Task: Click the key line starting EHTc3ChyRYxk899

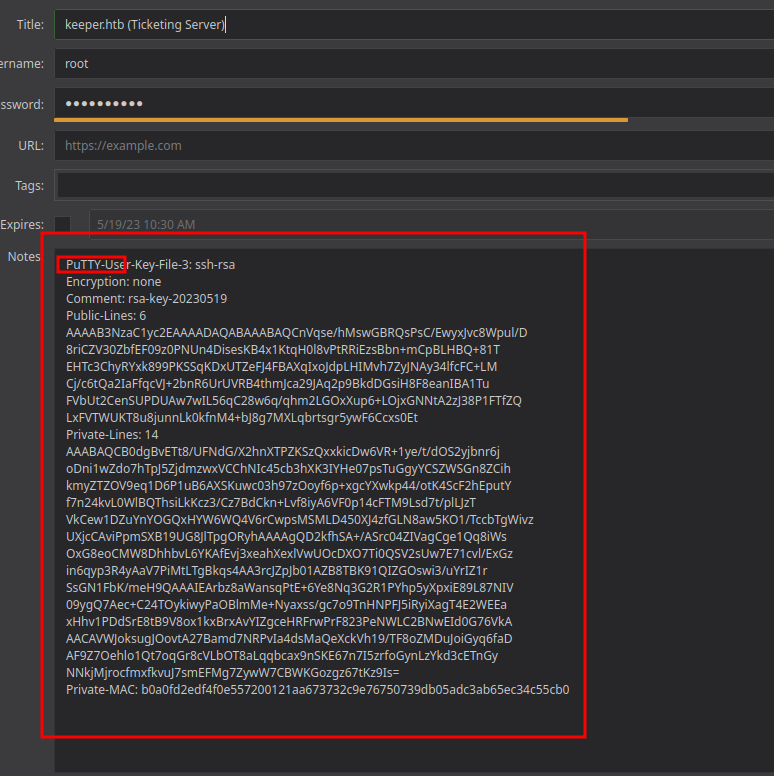Action: tap(282, 367)
